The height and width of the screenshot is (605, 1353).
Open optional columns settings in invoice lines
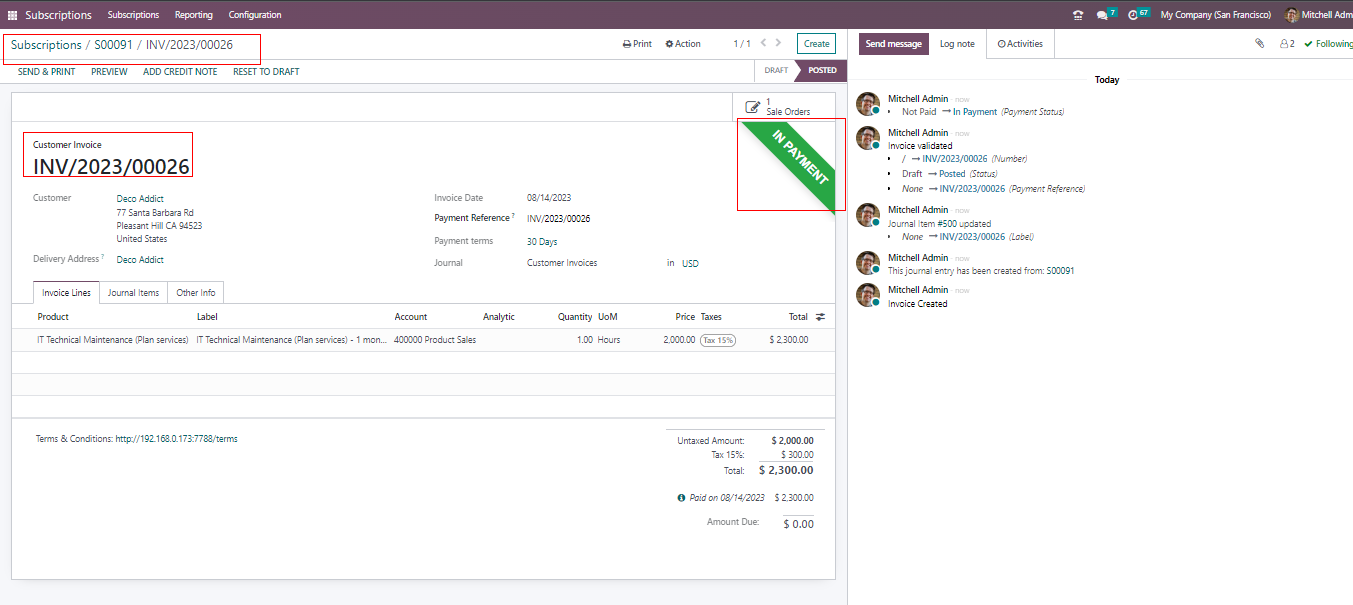click(820, 317)
